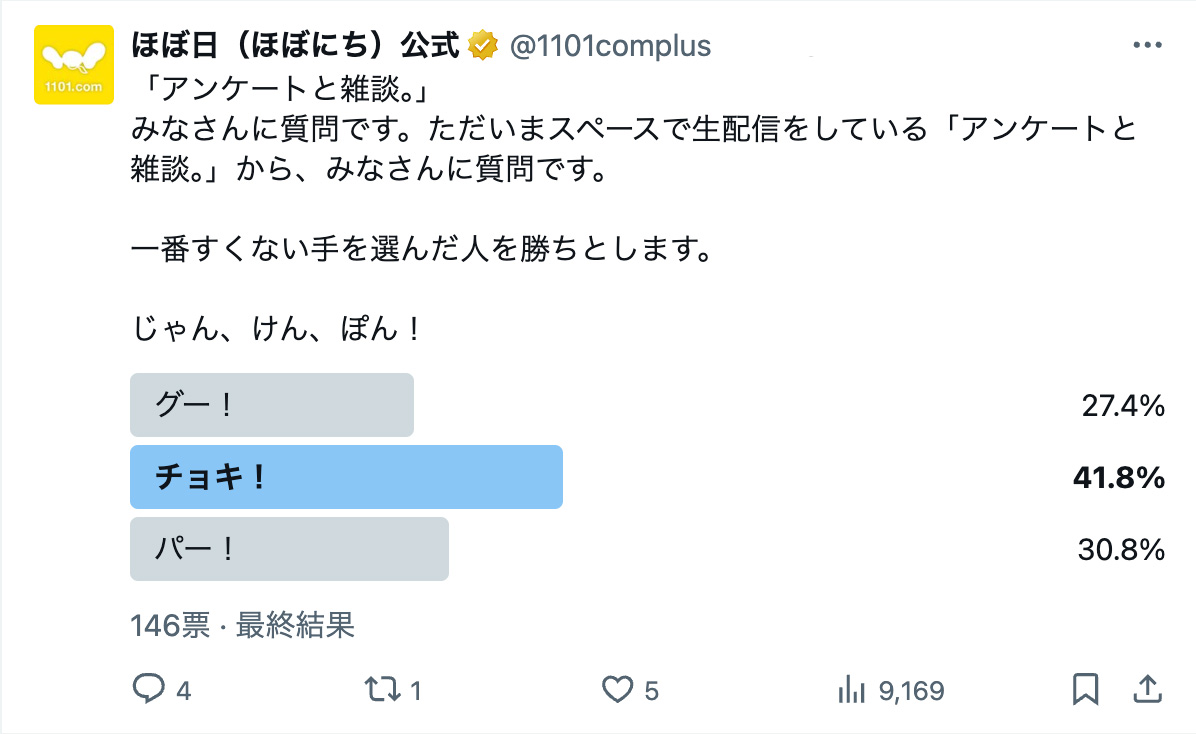Image resolution: width=1196 pixels, height=734 pixels.
Task: Click the ほぼ日 公式 account name
Action: coord(295,45)
